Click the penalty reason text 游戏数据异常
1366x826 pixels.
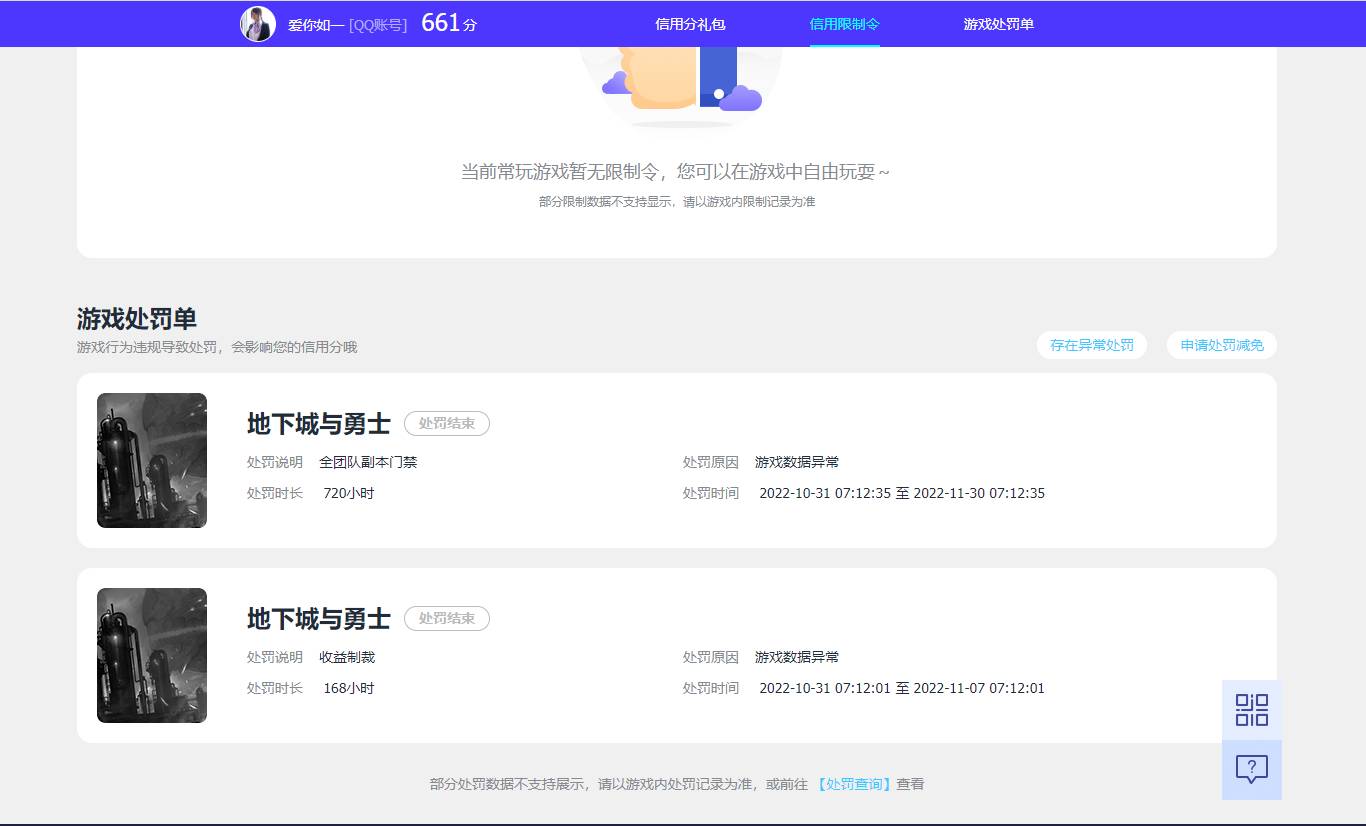pyautogui.click(x=797, y=461)
